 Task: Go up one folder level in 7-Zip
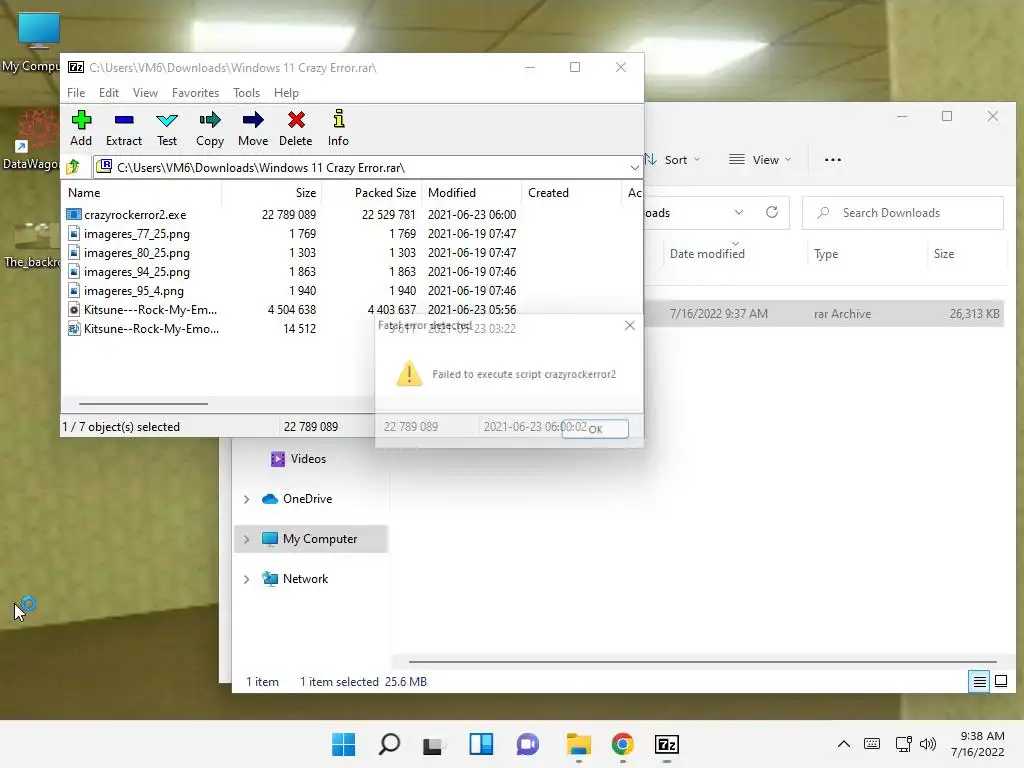click(x=73, y=167)
